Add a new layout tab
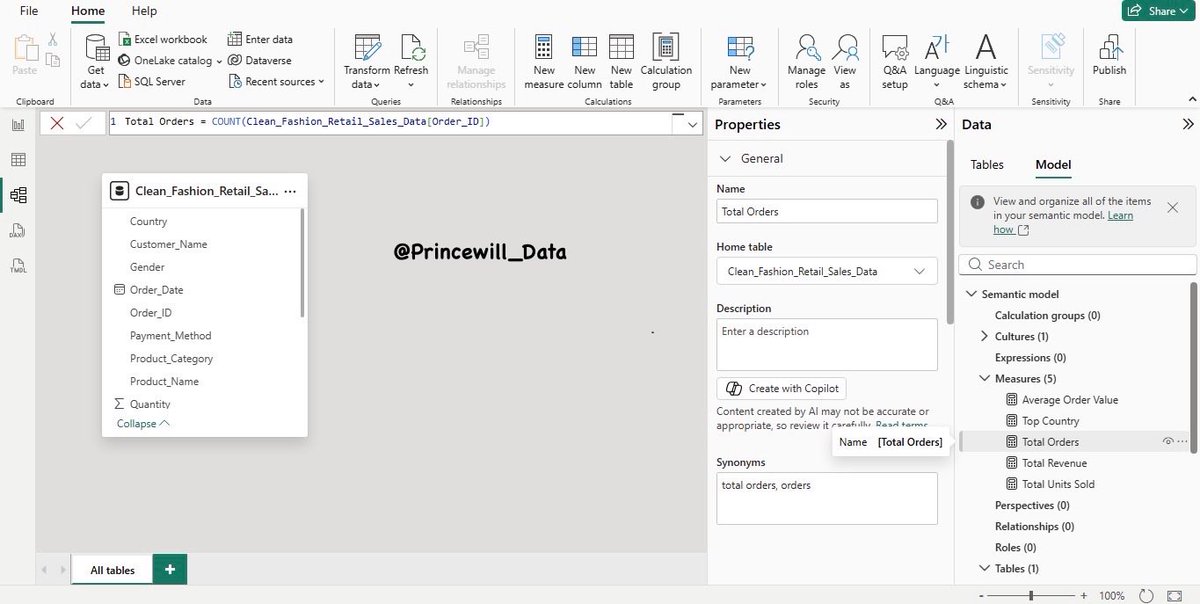This screenshot has width=1200, height=604. [x=170, y=569]
